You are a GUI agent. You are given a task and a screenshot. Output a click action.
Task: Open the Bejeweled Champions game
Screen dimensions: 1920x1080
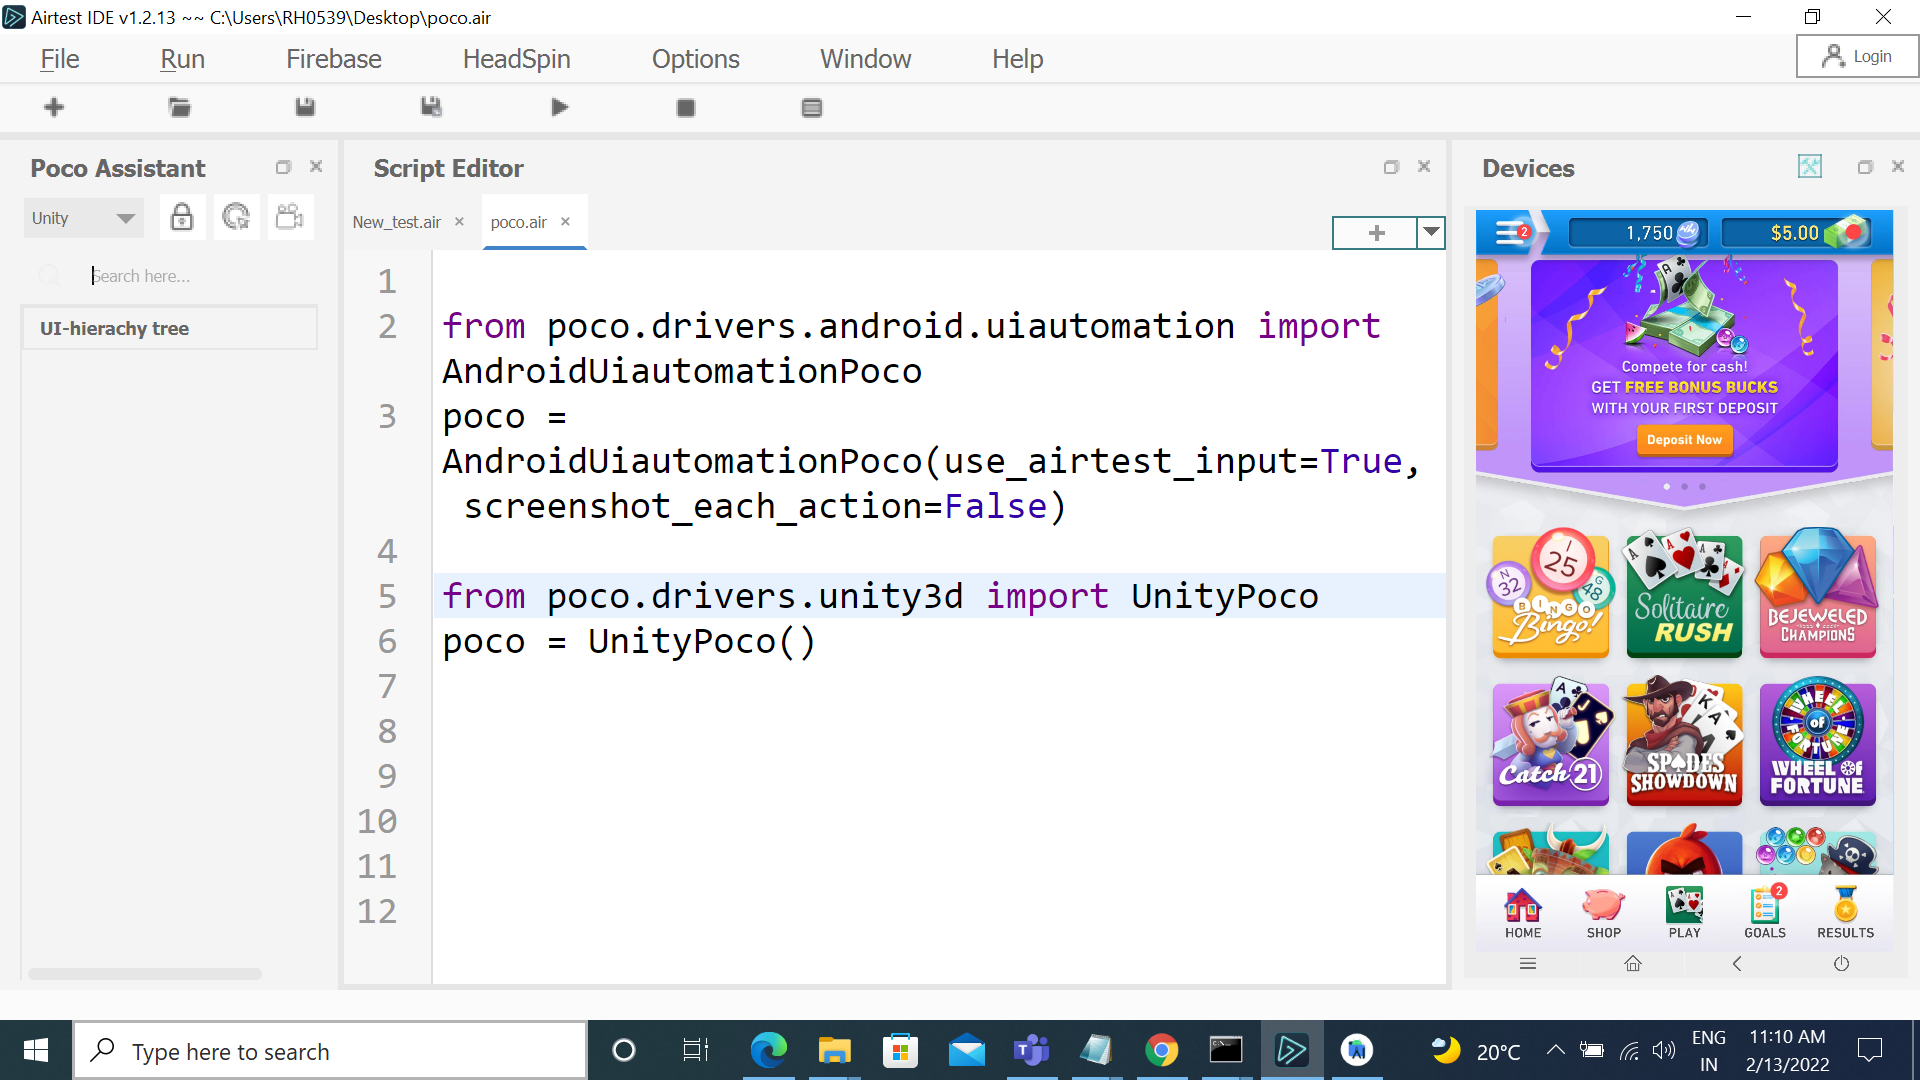[1817, 595]
